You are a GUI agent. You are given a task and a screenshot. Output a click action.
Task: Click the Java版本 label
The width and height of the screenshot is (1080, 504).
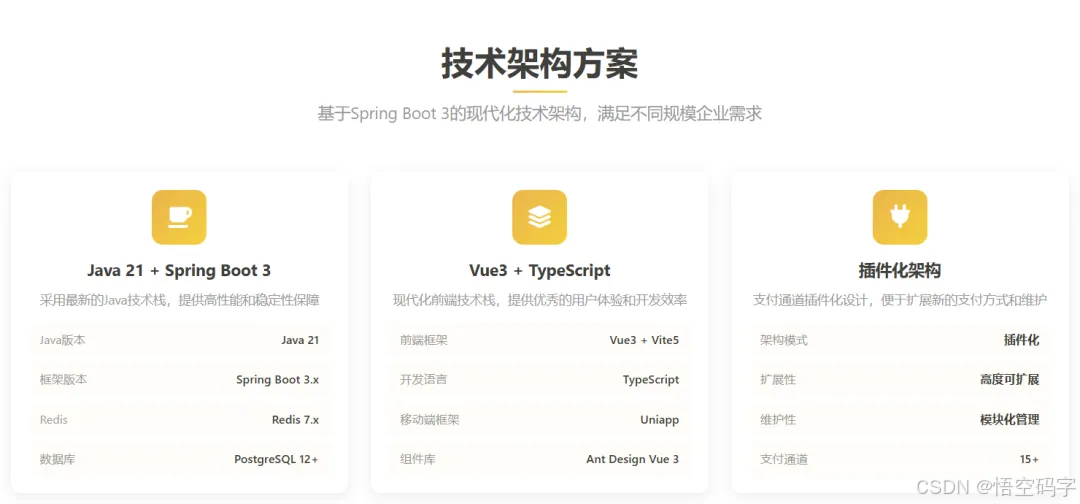tap(63, 339)
